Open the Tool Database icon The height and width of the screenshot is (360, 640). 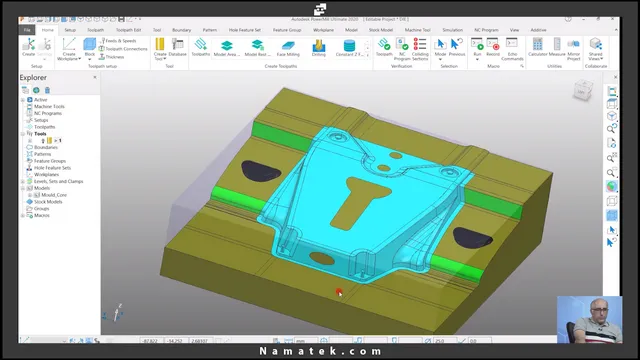click(177, 47)
